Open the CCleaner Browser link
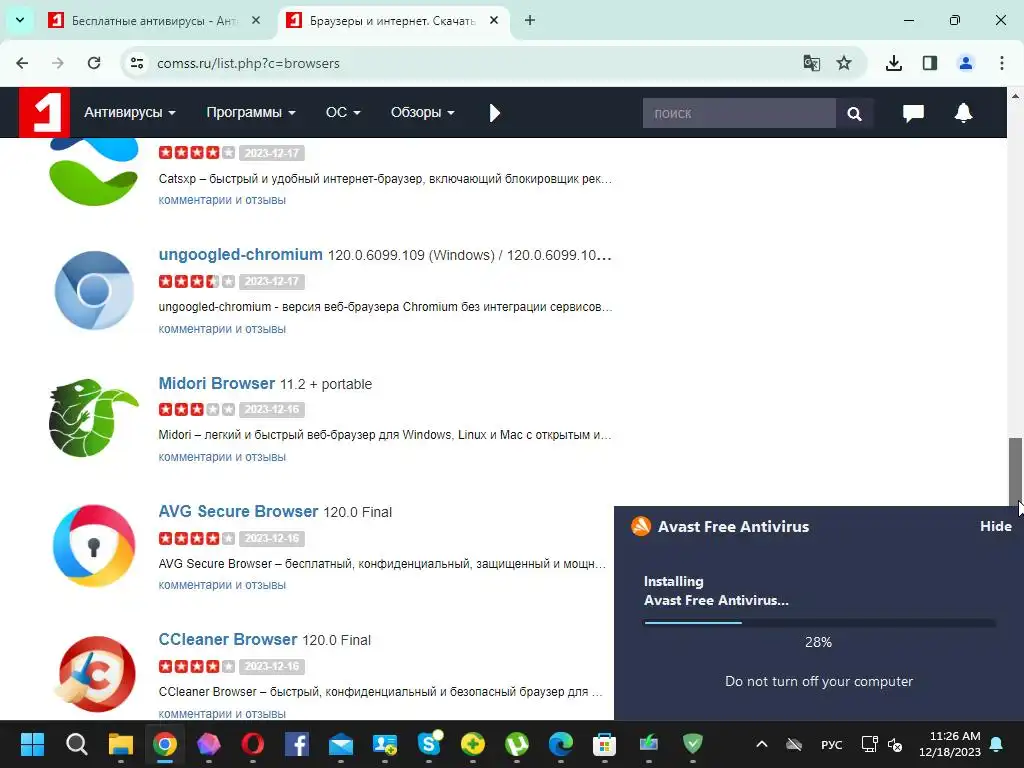This screenshot has width=1024, height=768. pos(228,639)
